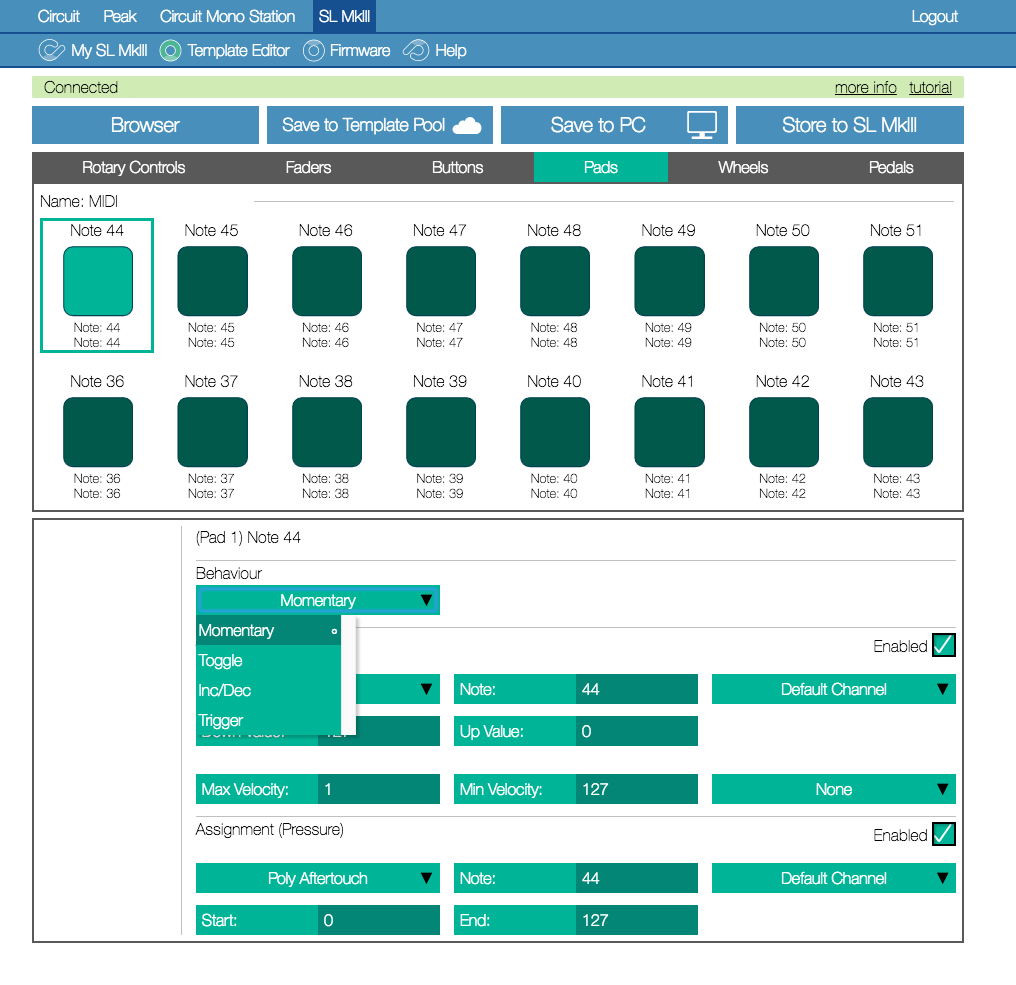This screenshot has width=1016, height=985.
Task: Open the SL MkIII product tab
Action: pos(344,16)
